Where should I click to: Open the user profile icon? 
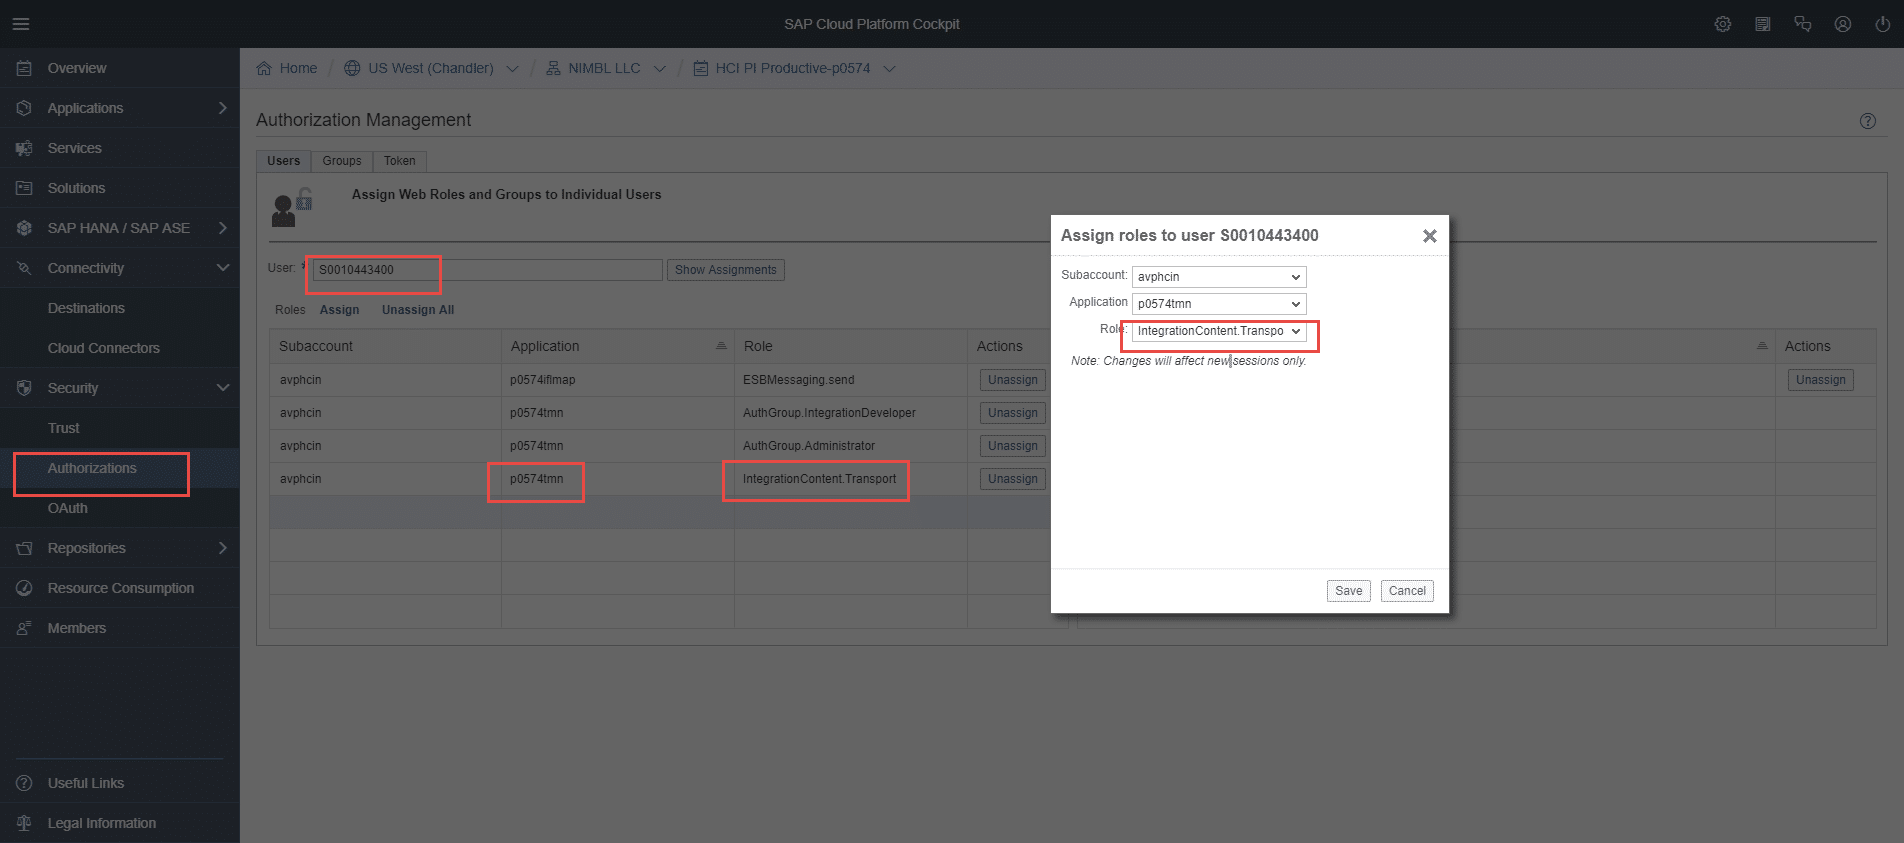tap(1842, 24)
